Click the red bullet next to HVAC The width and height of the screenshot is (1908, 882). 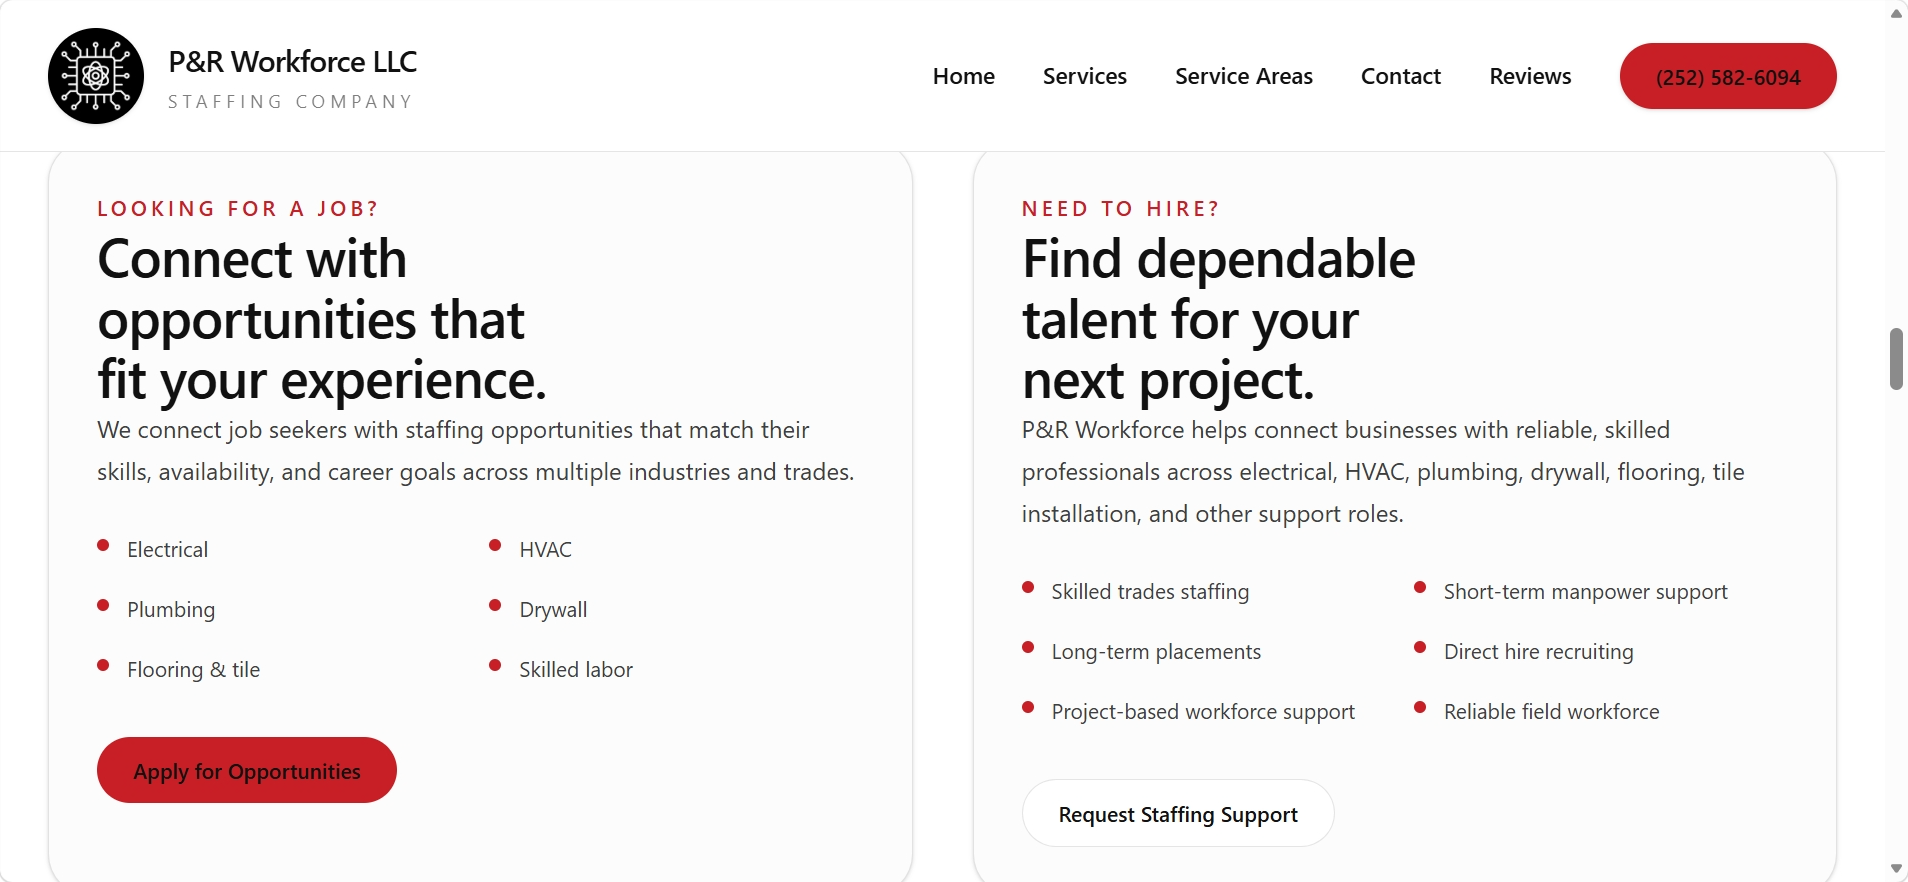coord(495,545)
